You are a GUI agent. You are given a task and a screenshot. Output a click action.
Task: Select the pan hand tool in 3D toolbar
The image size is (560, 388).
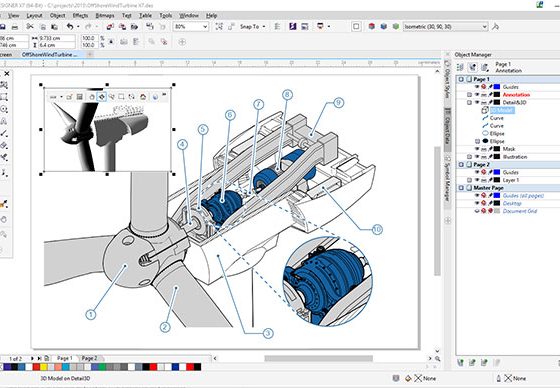92,97
